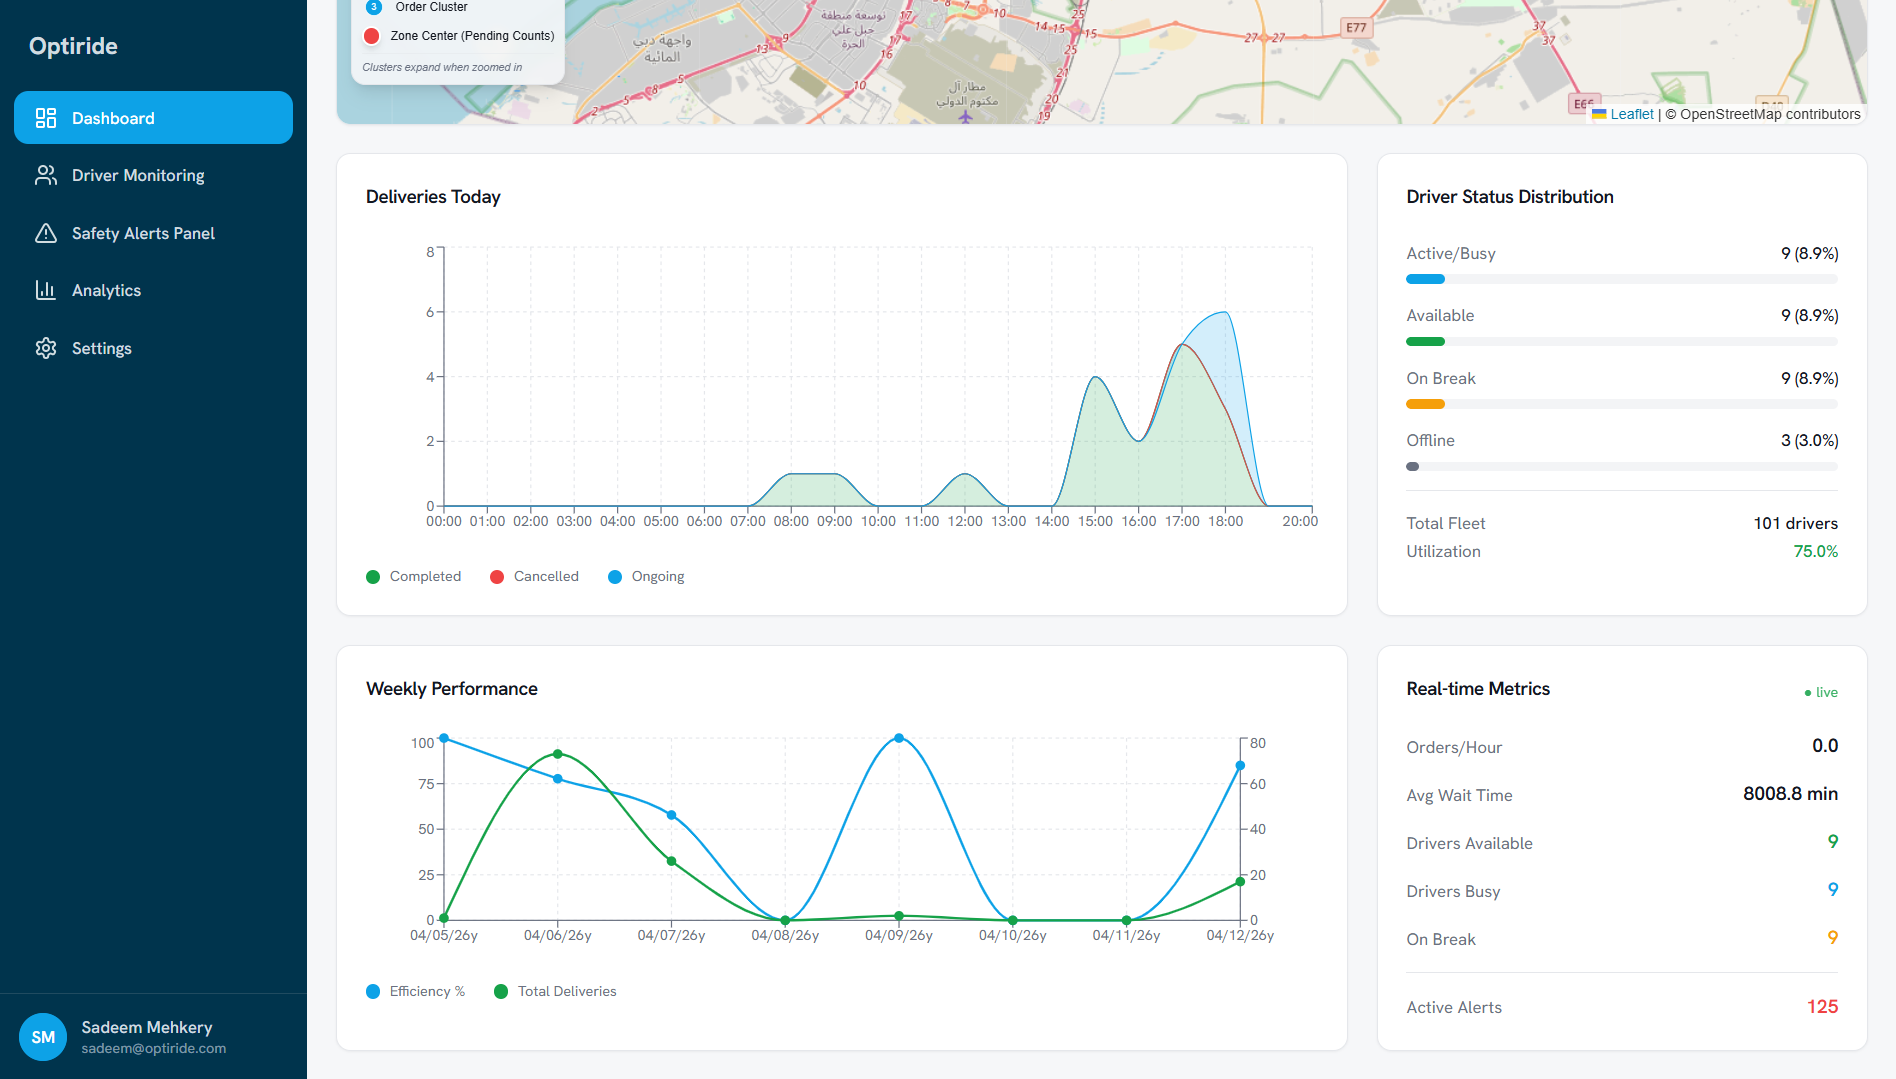Click the 04/06/26y total deliveries data point

pos(558,754)
